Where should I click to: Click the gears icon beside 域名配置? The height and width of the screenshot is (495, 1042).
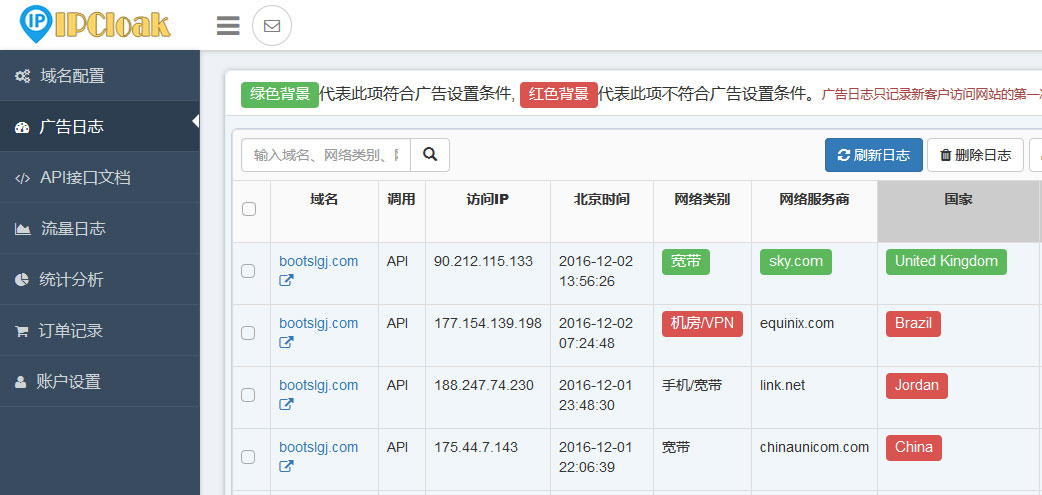click(23, 76)
